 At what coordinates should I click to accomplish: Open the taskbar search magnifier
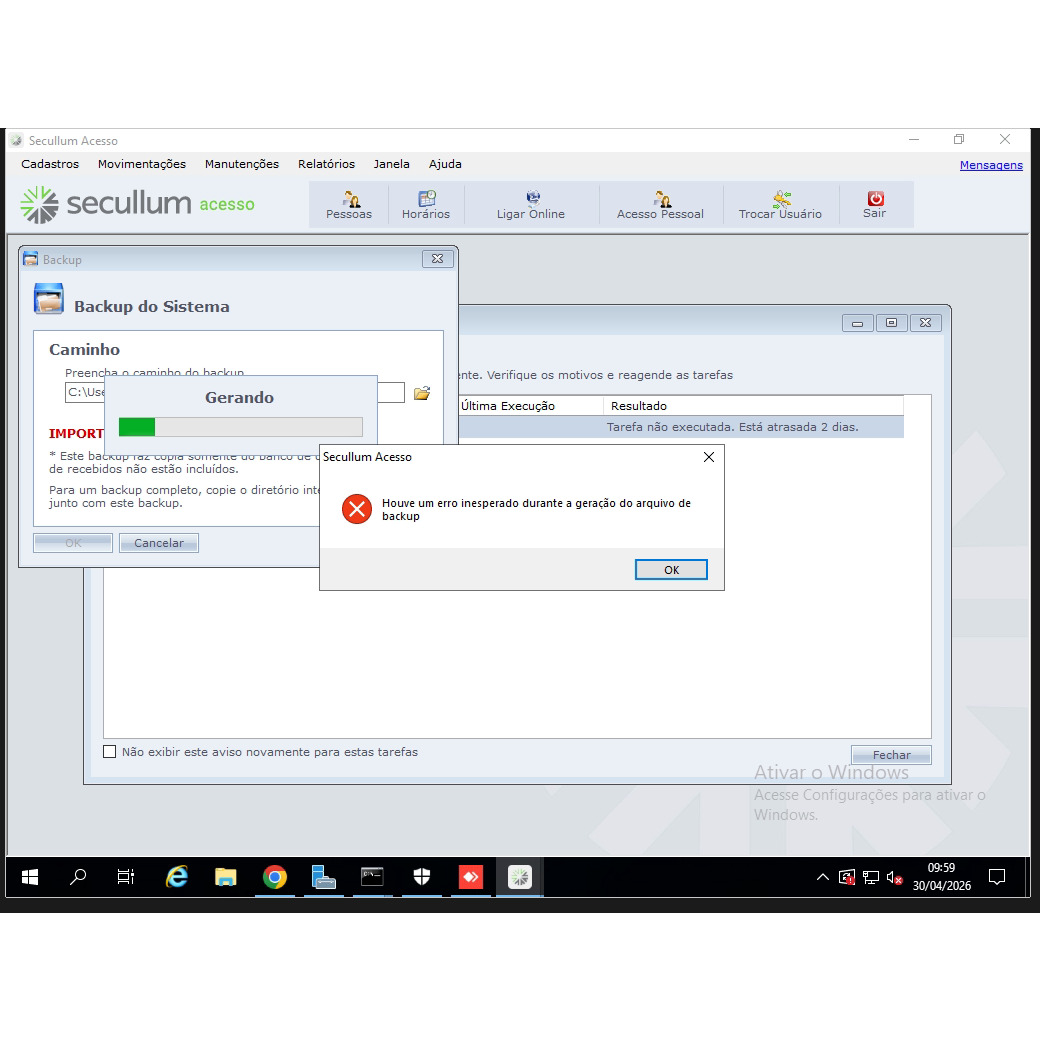click(78, 878)
